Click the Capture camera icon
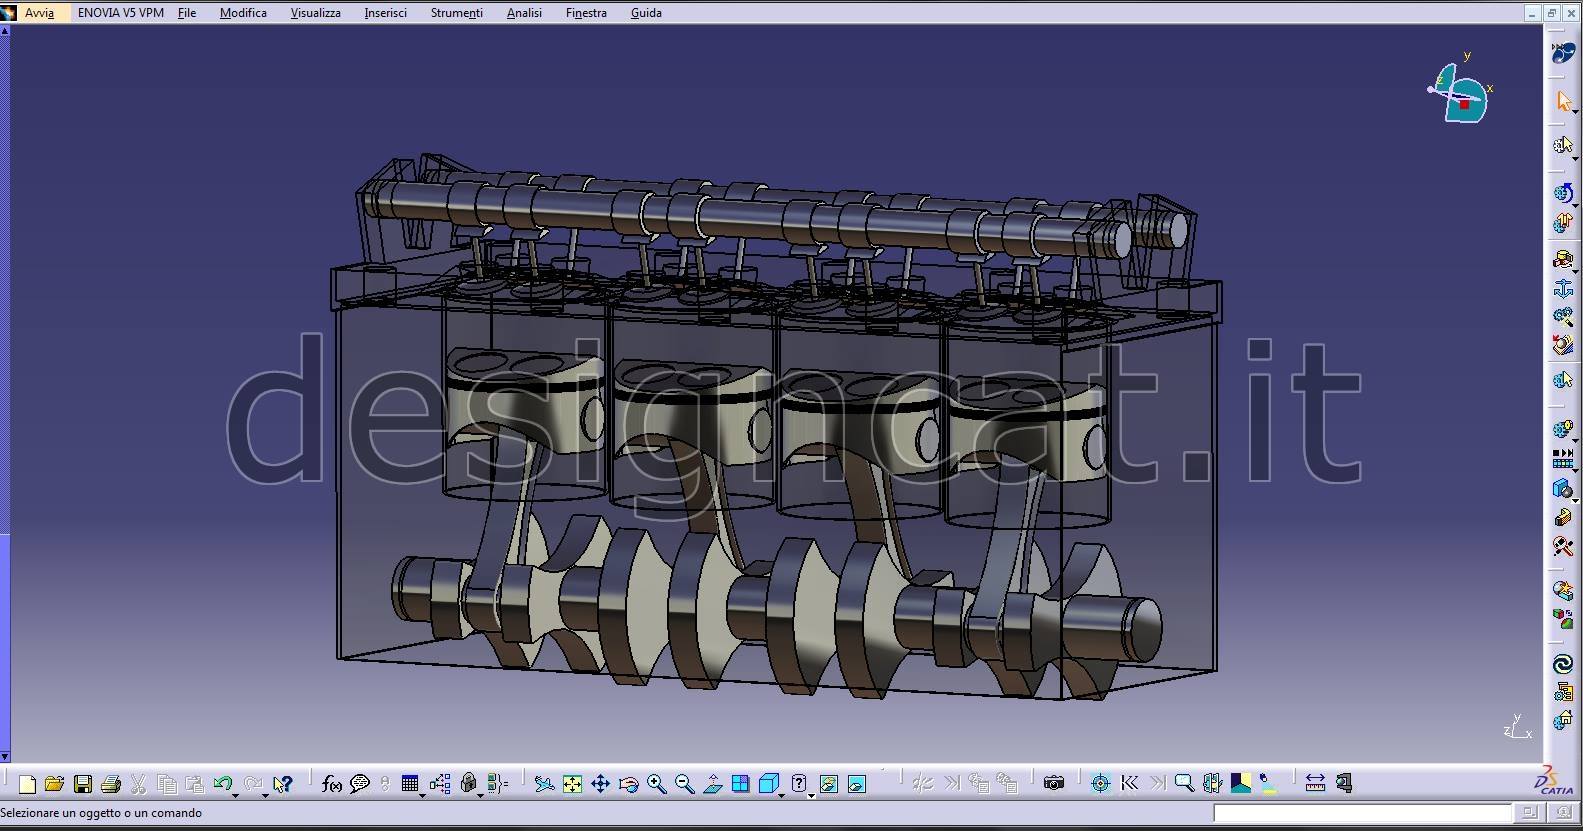Viewport: 1583px width, 831px height. [x=1053, y=783]
